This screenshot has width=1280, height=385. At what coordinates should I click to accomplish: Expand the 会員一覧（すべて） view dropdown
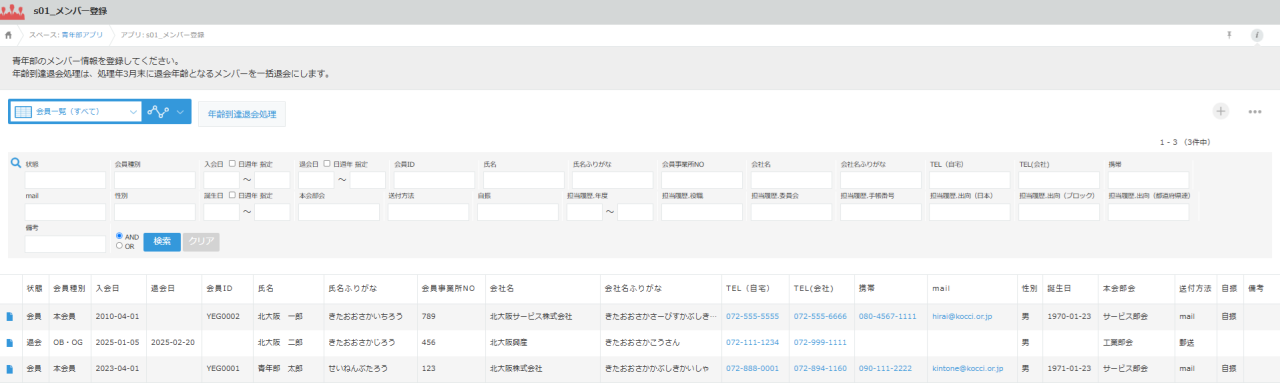[x=75, y=112]
